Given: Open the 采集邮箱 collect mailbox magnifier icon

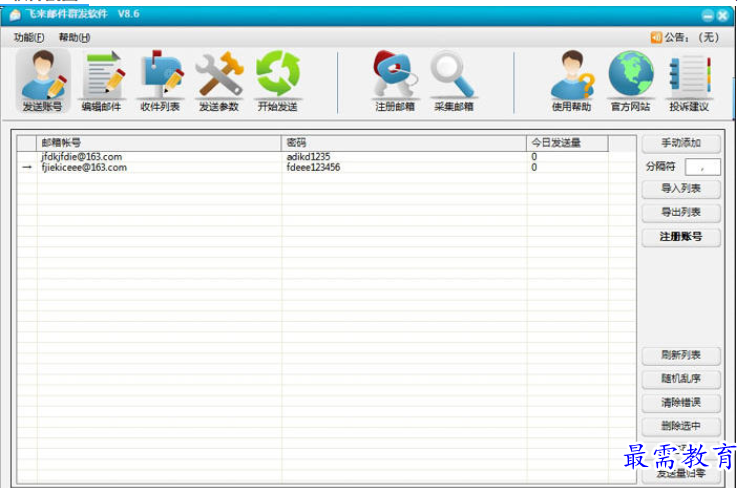Looking at the screenshot, I should tap(454, 80).
